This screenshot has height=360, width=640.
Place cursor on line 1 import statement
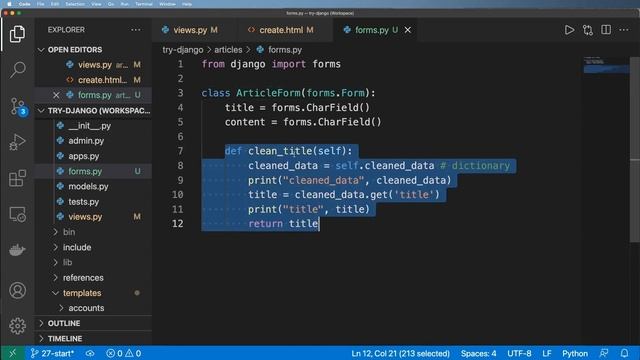tap(271, 64)
